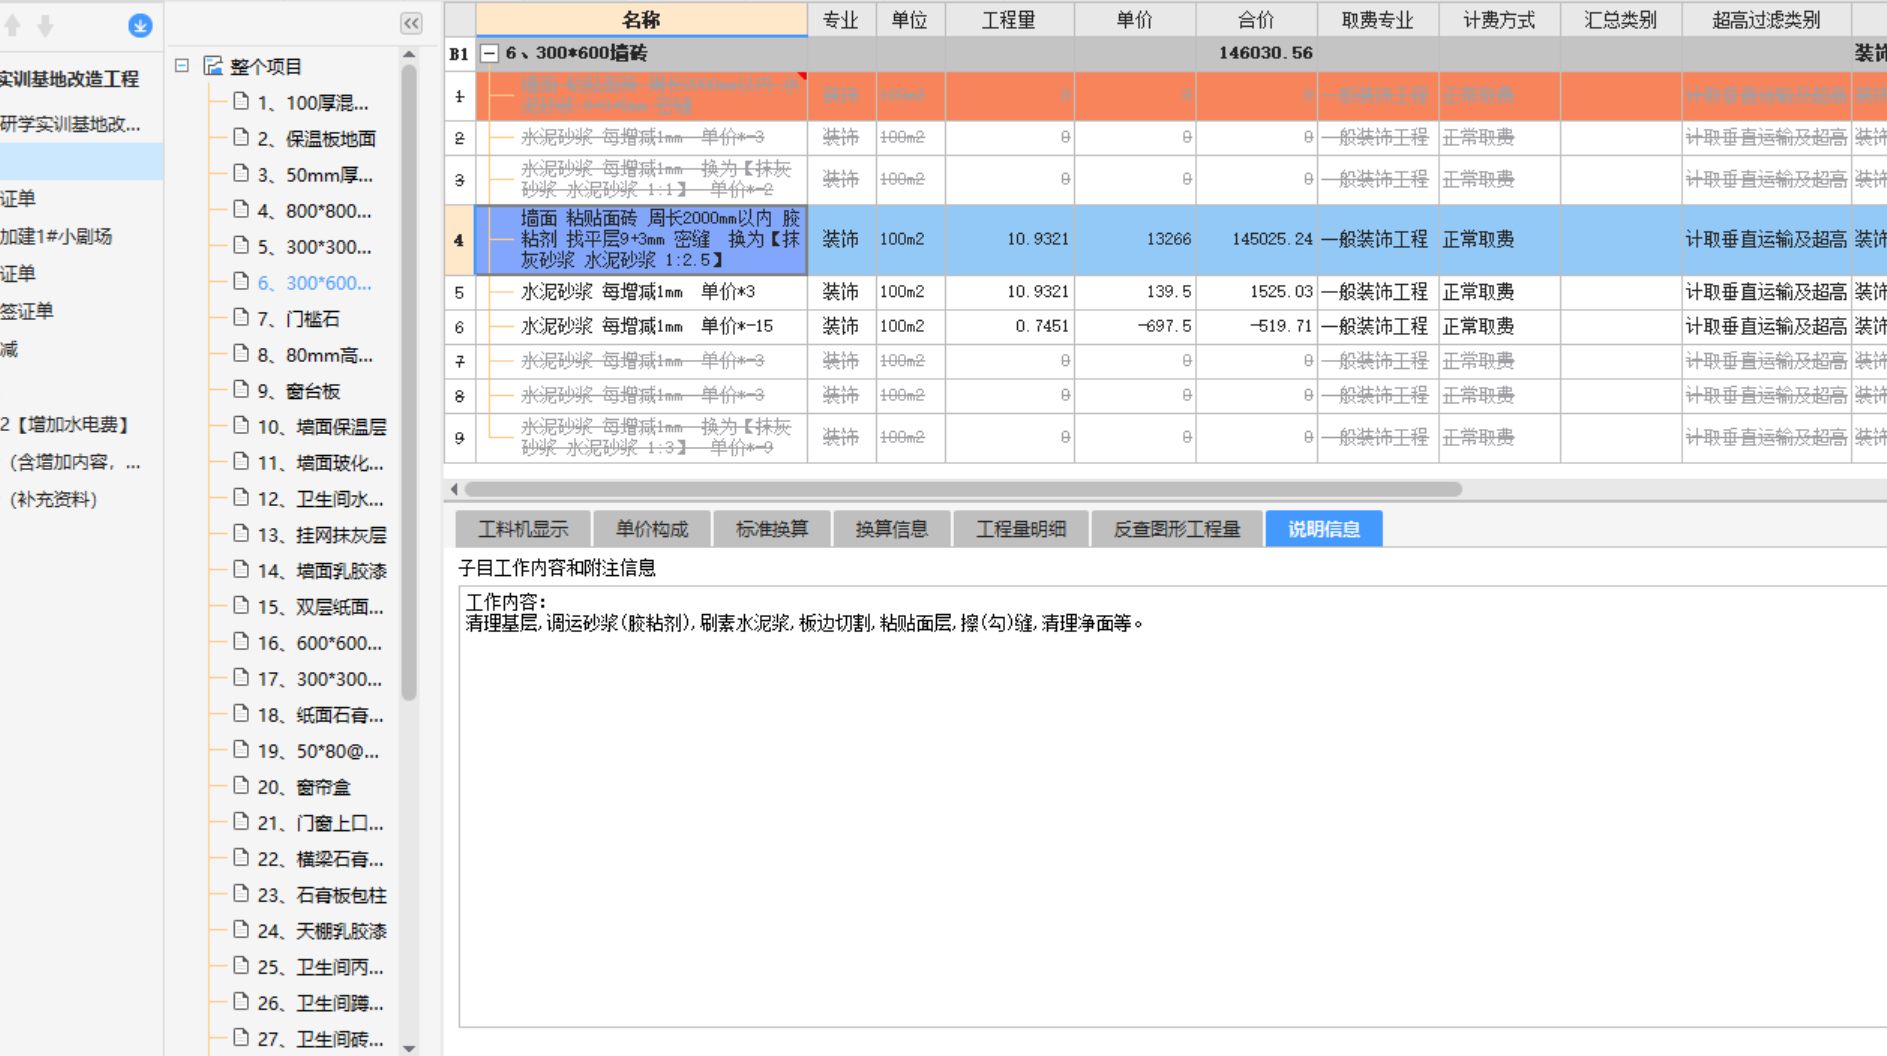Click the 超高过滤类别 column header
1887x1056 pixels.
pos(1767,20)
